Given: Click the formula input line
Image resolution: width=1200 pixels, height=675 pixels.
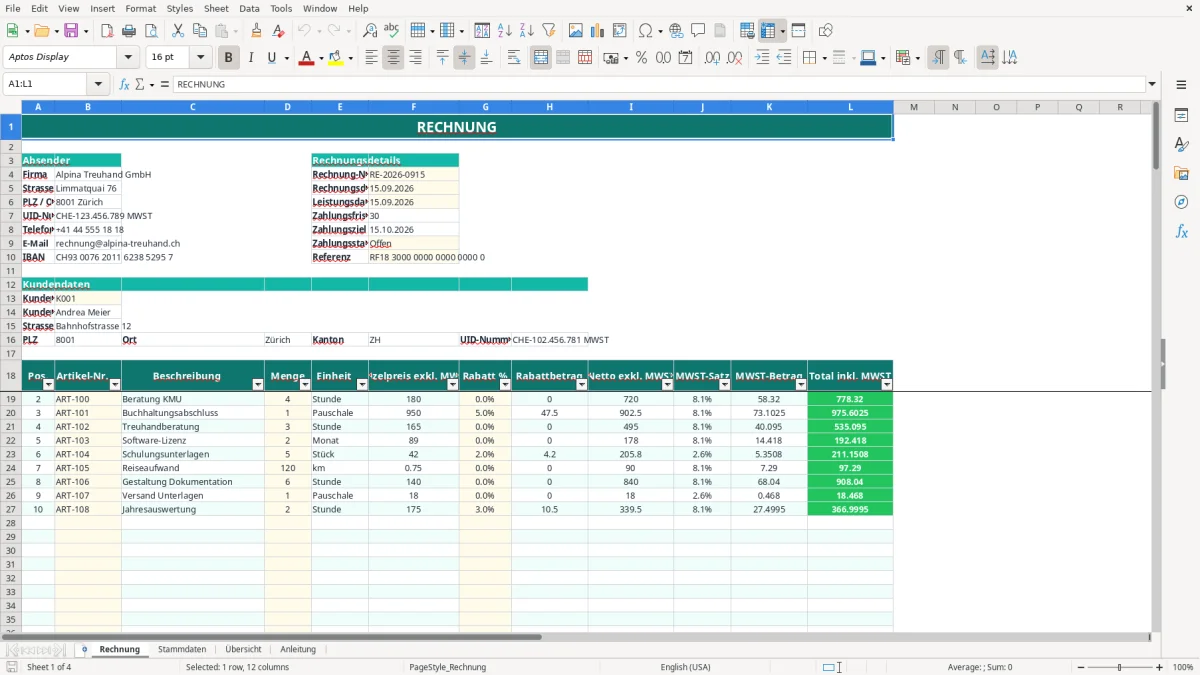Looking at the screenshot, I should 658,84.
